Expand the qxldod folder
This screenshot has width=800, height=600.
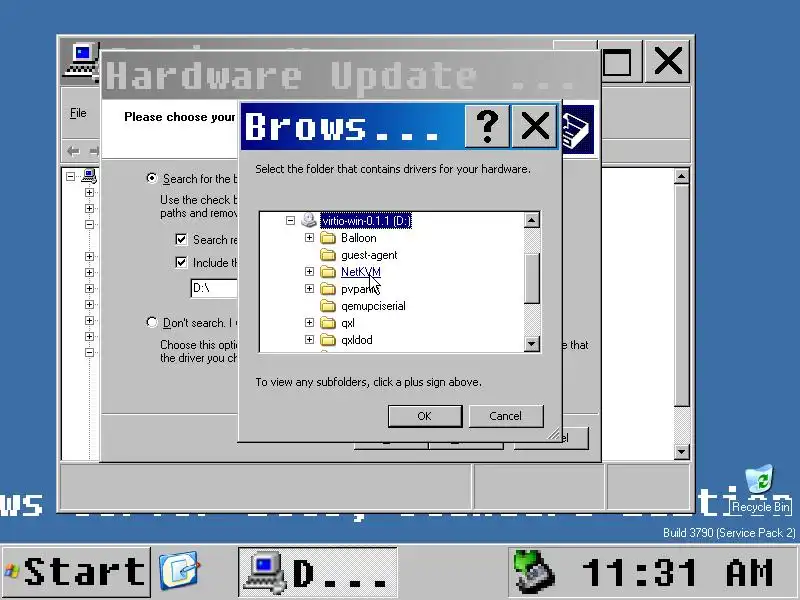[309, 340]
